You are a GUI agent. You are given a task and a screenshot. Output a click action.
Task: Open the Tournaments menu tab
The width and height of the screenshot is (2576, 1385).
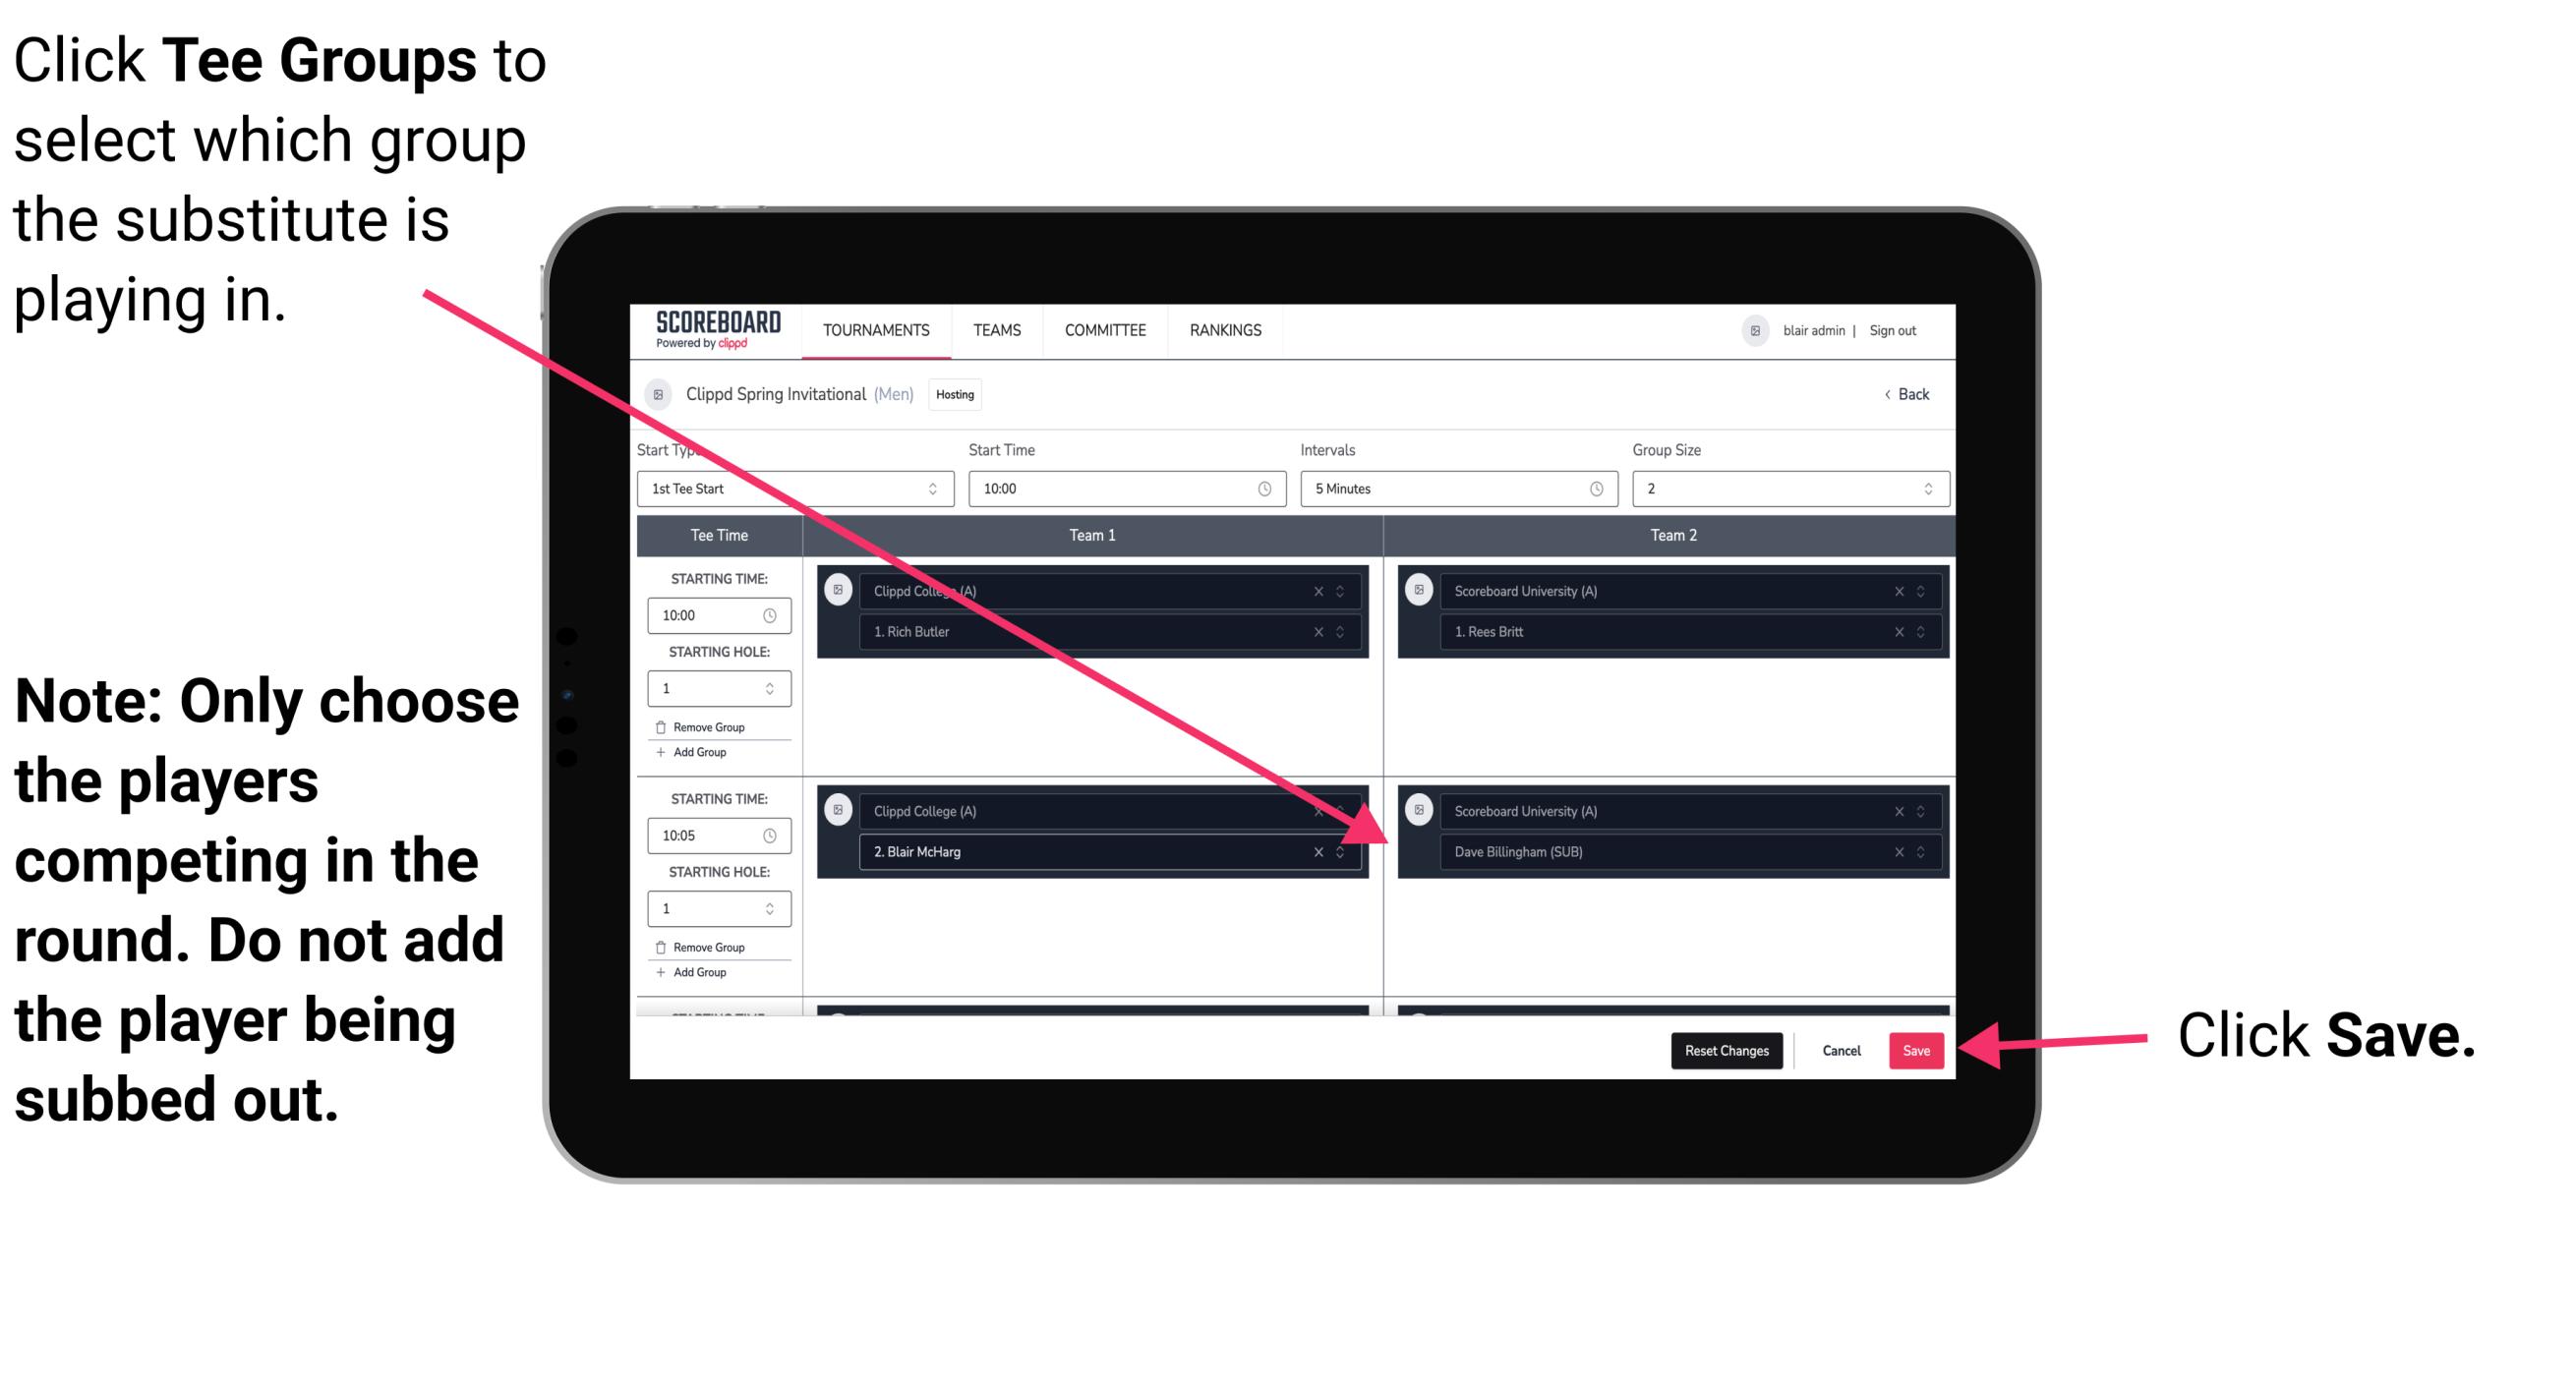(872, 331)
